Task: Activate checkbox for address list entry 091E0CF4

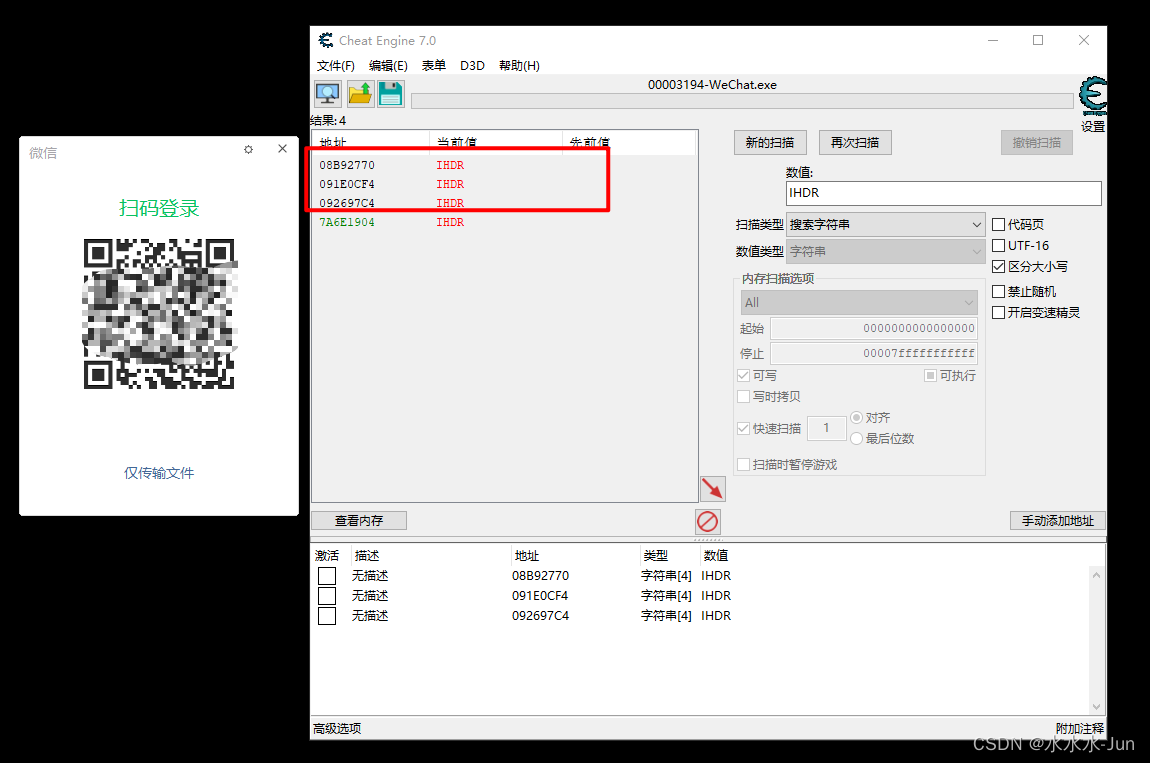Action: coord(327,596)
